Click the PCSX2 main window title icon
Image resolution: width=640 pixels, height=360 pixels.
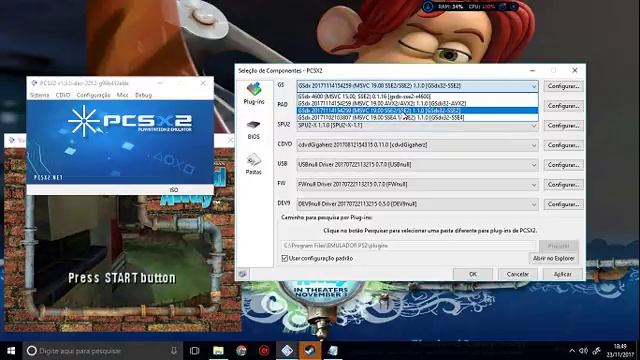pos(34,83)
